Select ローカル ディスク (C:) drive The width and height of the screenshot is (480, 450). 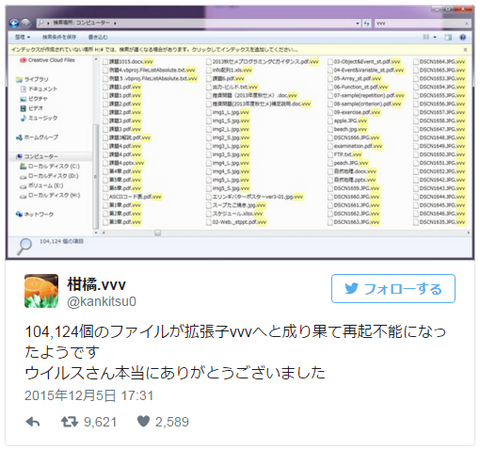coord(50,166)
